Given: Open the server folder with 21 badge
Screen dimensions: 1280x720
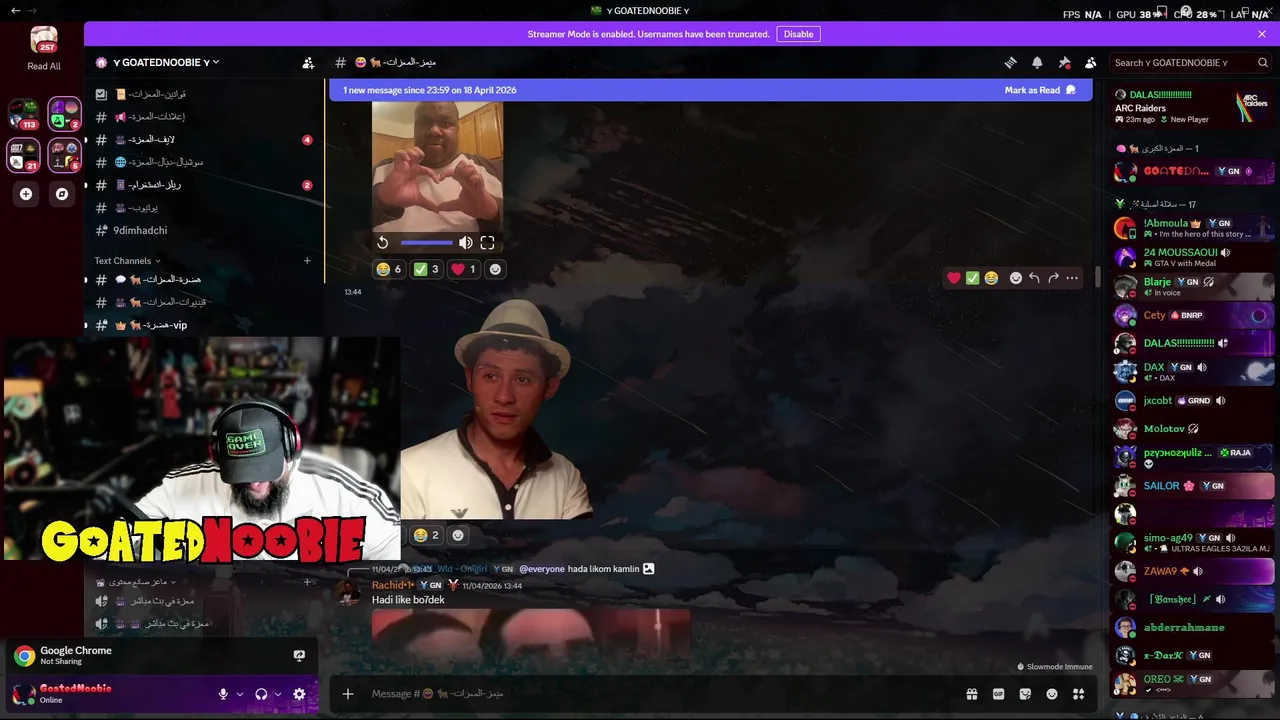Looking at the screenshot, I should 24,155.
